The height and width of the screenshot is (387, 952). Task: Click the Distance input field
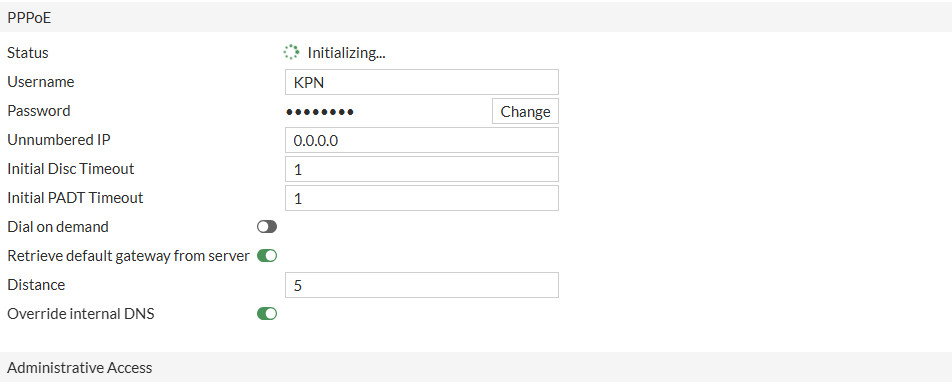[421, 285]
